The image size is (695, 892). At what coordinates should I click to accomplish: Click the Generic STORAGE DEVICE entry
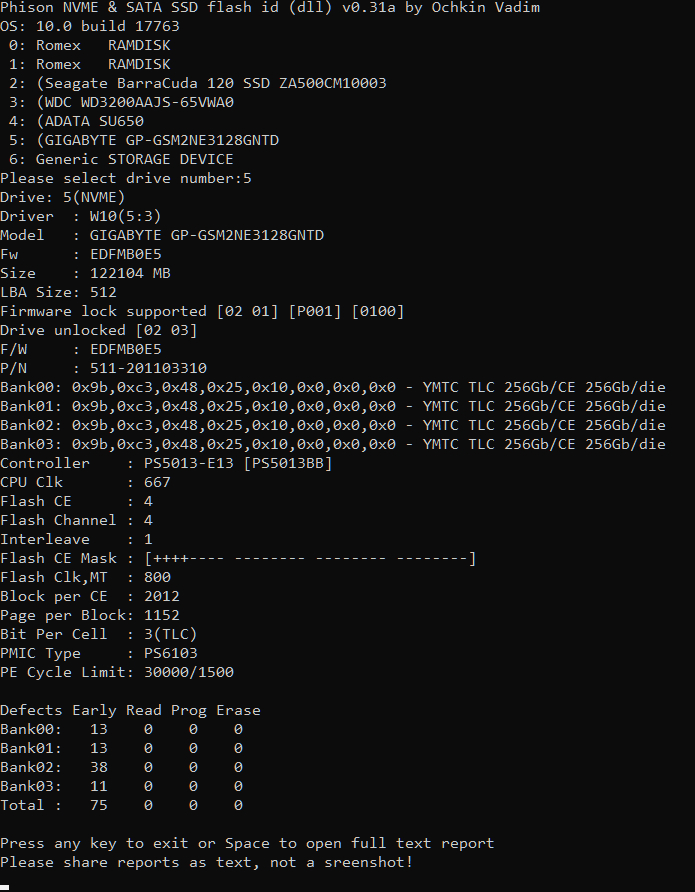pos(134,159)
